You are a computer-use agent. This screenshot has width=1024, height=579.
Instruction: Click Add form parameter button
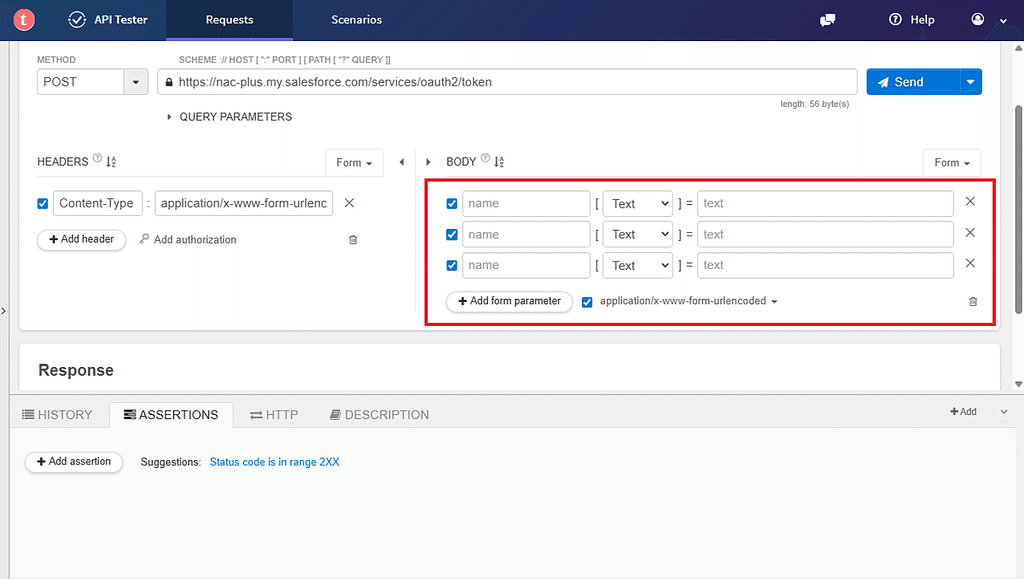tap(509, 301)
